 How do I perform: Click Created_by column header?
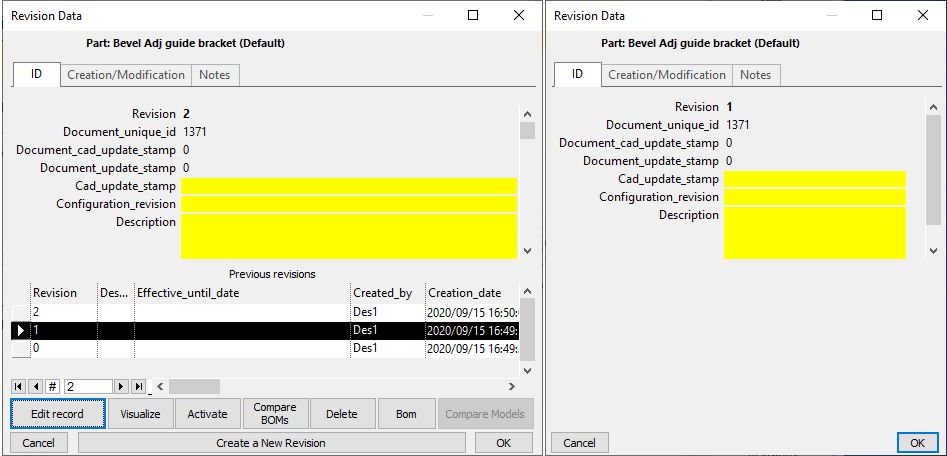tap(388, 293)
